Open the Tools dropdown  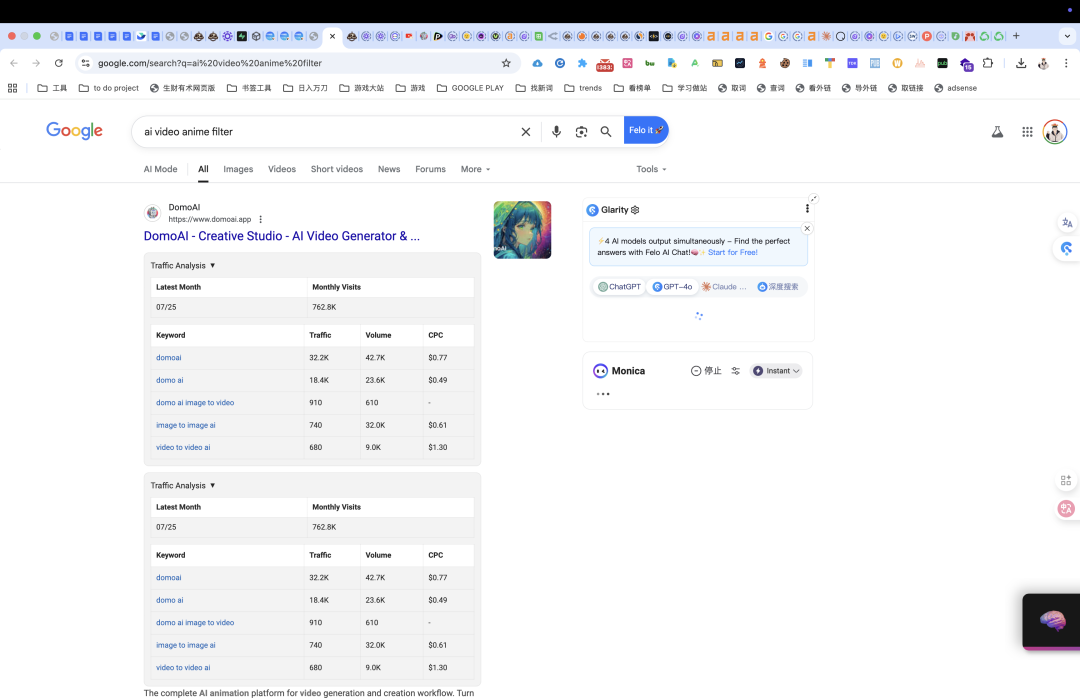pyautogui.click(x=651, y=169)
